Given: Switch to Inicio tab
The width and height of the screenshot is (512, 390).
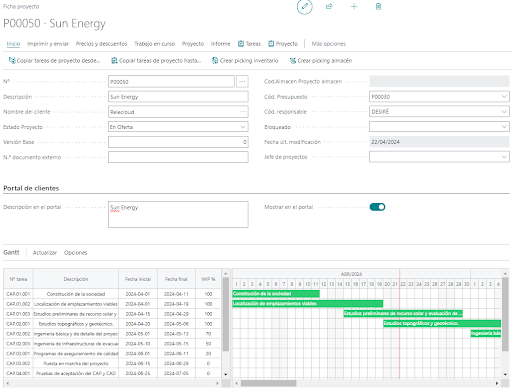Looking at the screenshot, I should click(13, 44).
